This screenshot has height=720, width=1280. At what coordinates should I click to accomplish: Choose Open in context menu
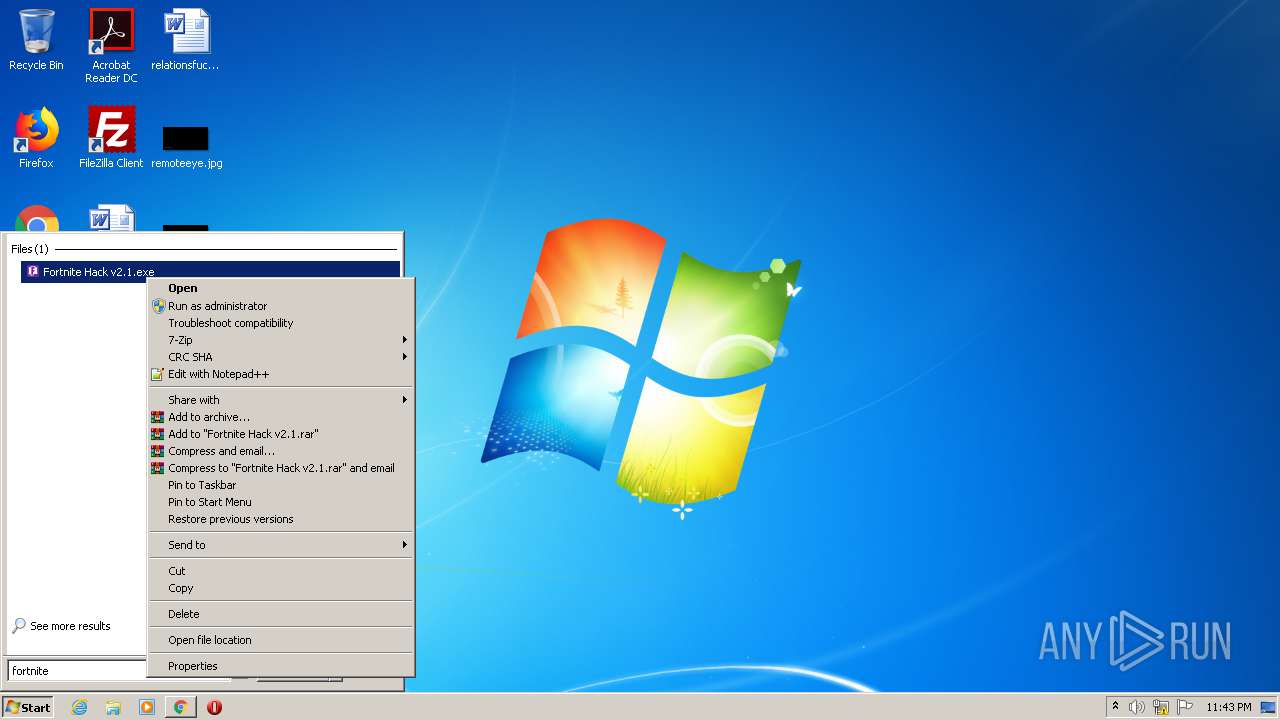(x=280, y=288)
